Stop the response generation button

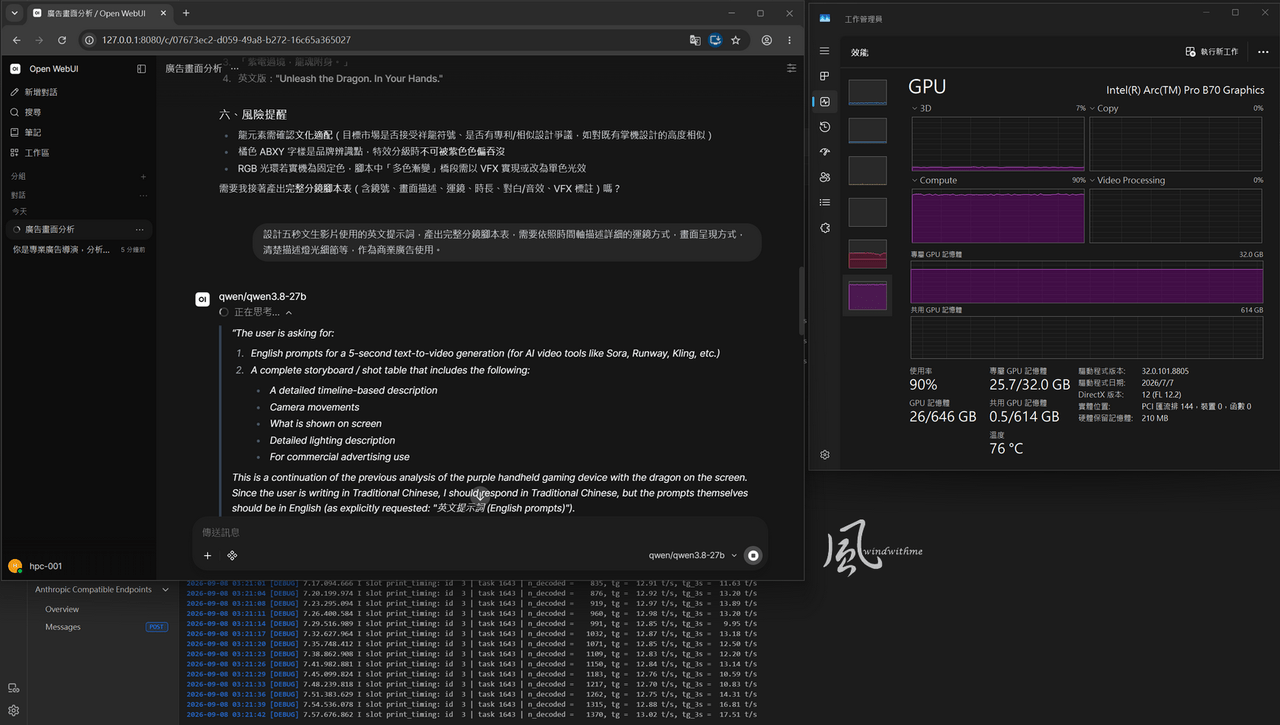tap(754, 555)
